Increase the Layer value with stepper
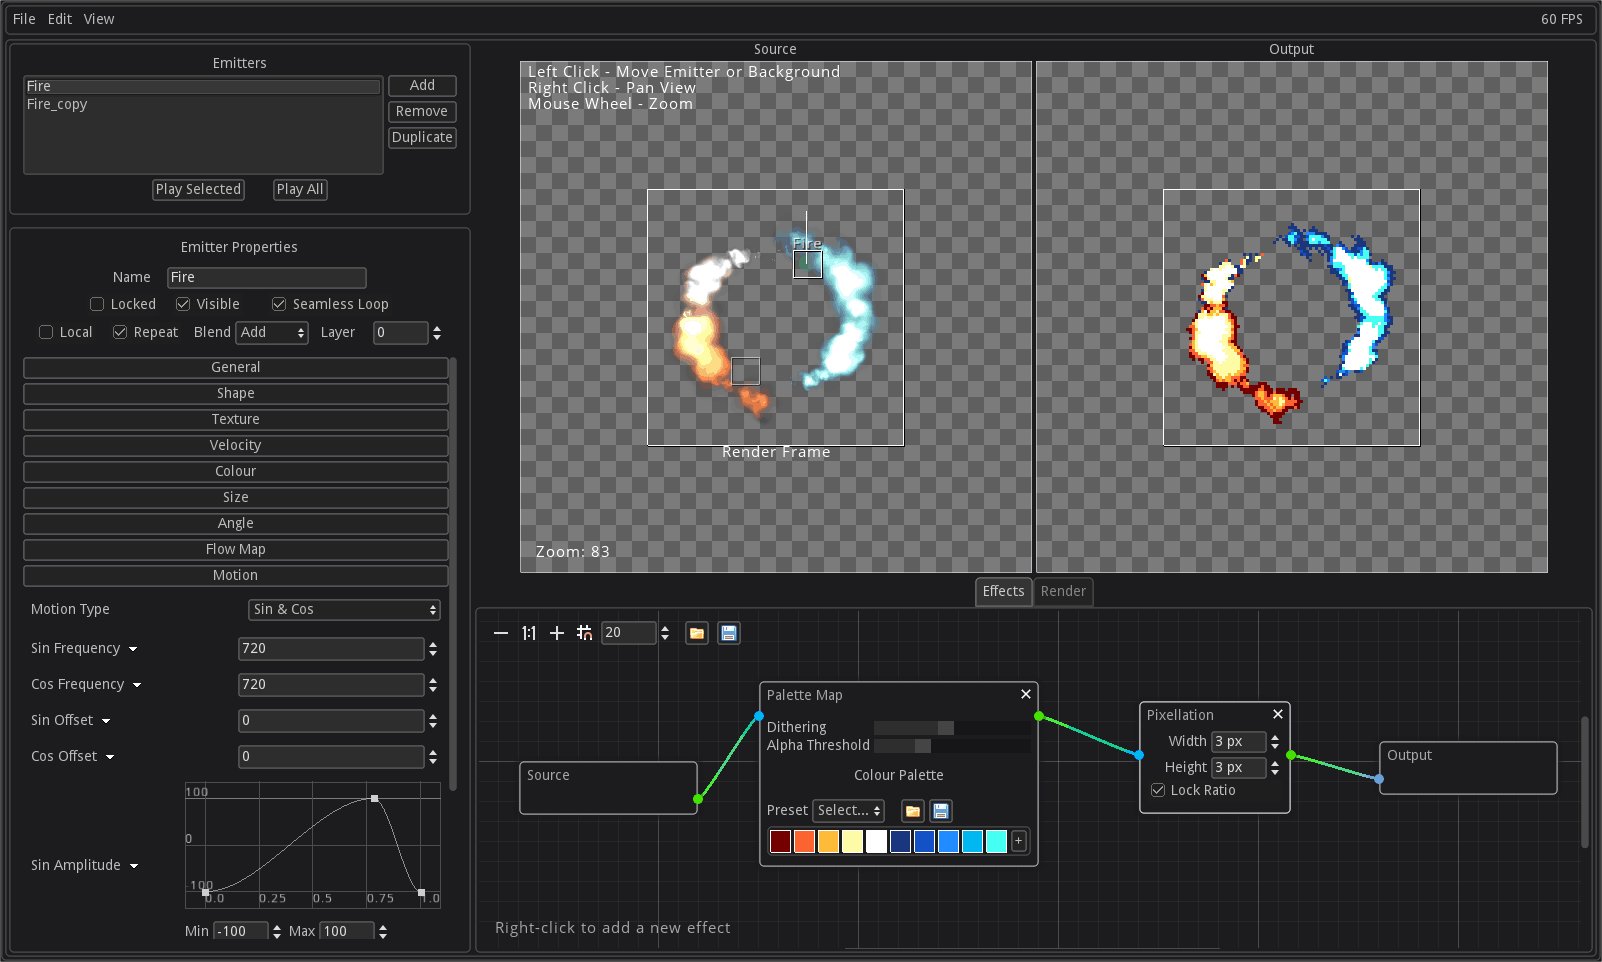1602x962 pixels. tap(437, 328)
